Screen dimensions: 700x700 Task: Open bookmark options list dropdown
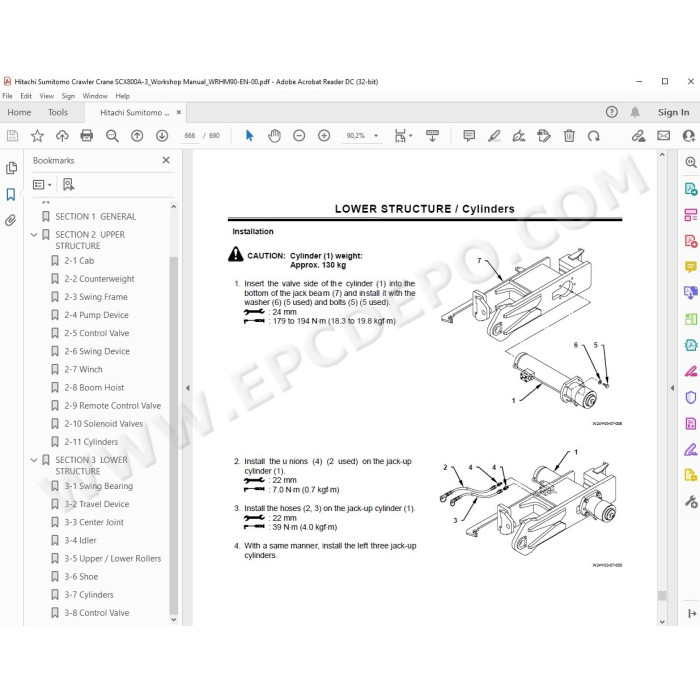pos(42,184)
